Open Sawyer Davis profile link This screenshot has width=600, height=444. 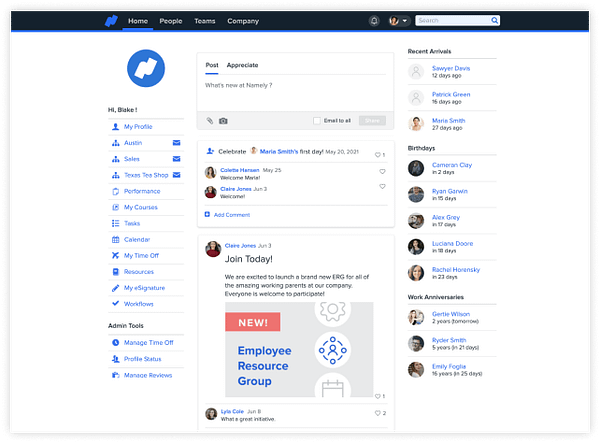click(451, 67)
